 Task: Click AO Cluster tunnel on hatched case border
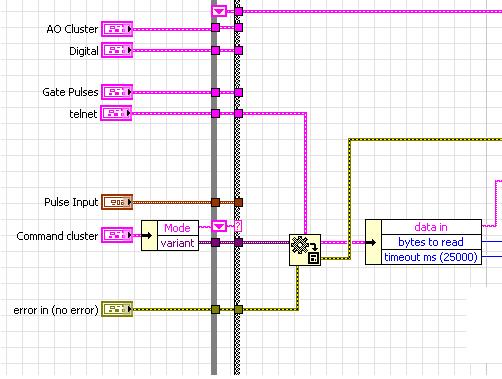click(x=238, y=28)
